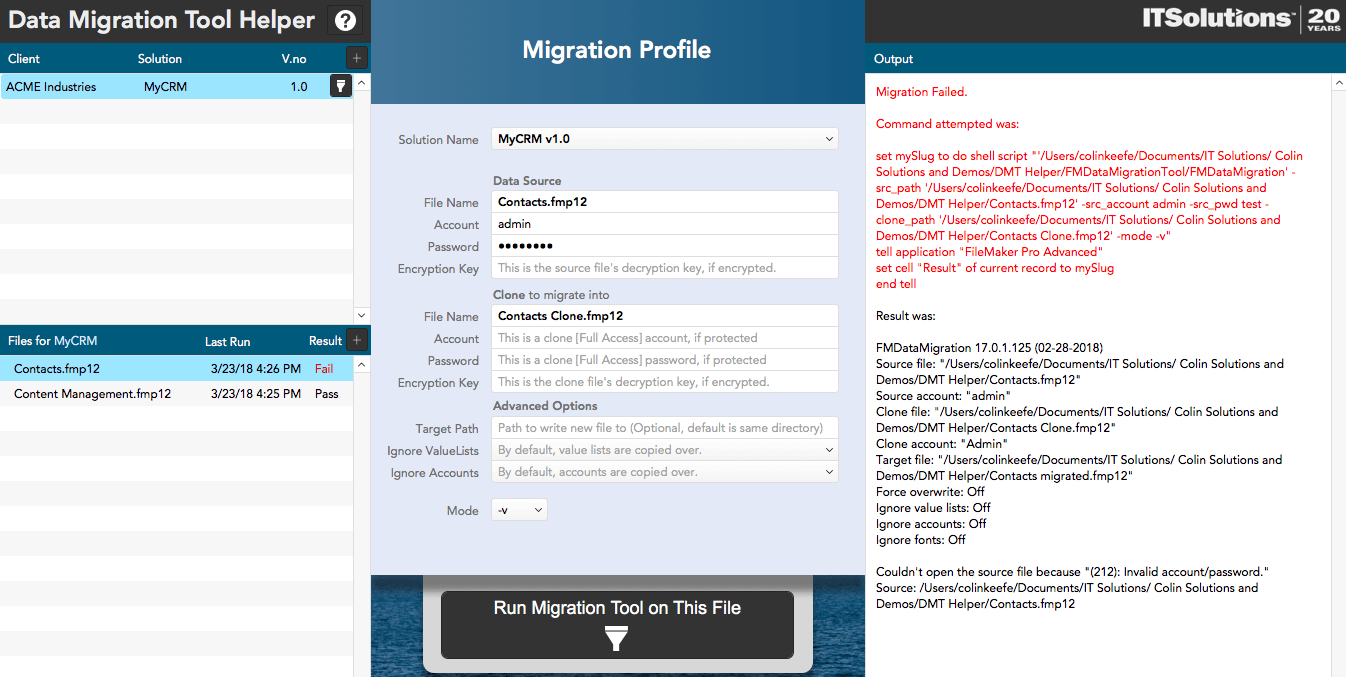
Task: Open the Mode dropdown
Action: 519,510
